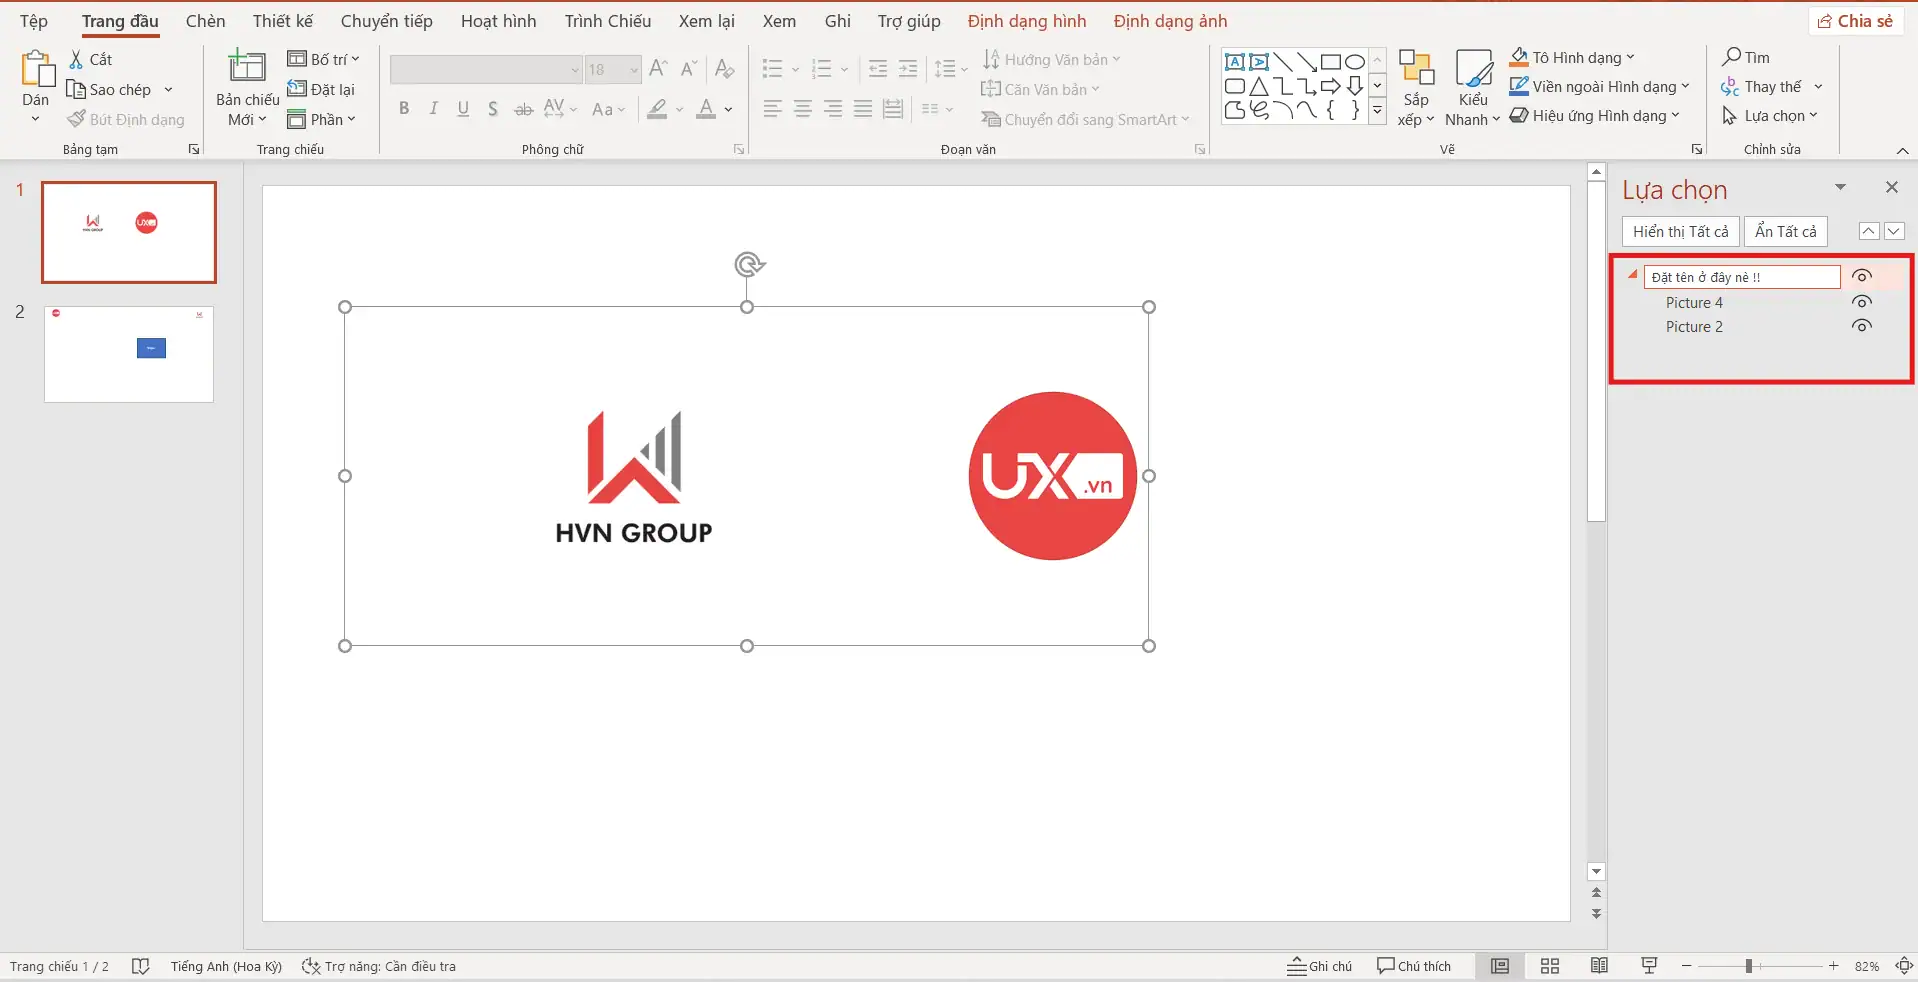Click the 'Ẩn Tất cả' button

(x=1786, y=230)
